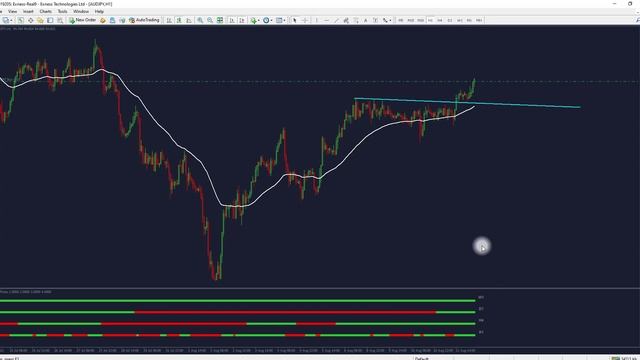The height and width of the screenshot is (360, 640).
Task: Open the Insert menu
Action: 28,11
